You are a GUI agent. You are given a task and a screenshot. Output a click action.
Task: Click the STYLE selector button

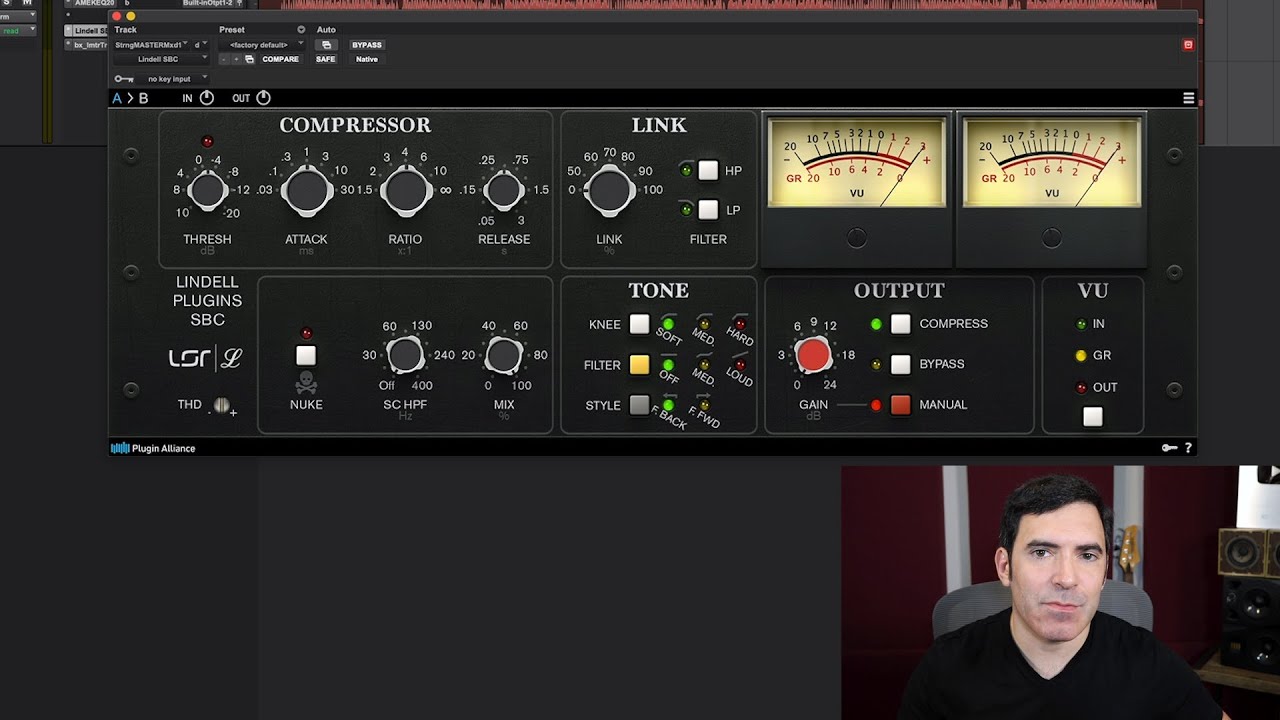pos(639,405)
